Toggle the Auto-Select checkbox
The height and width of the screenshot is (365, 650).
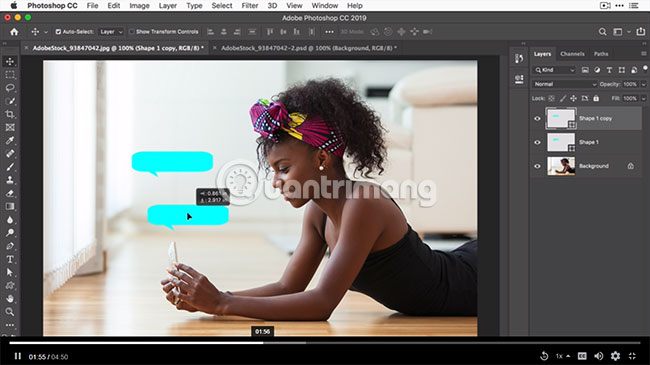[58, 32]
